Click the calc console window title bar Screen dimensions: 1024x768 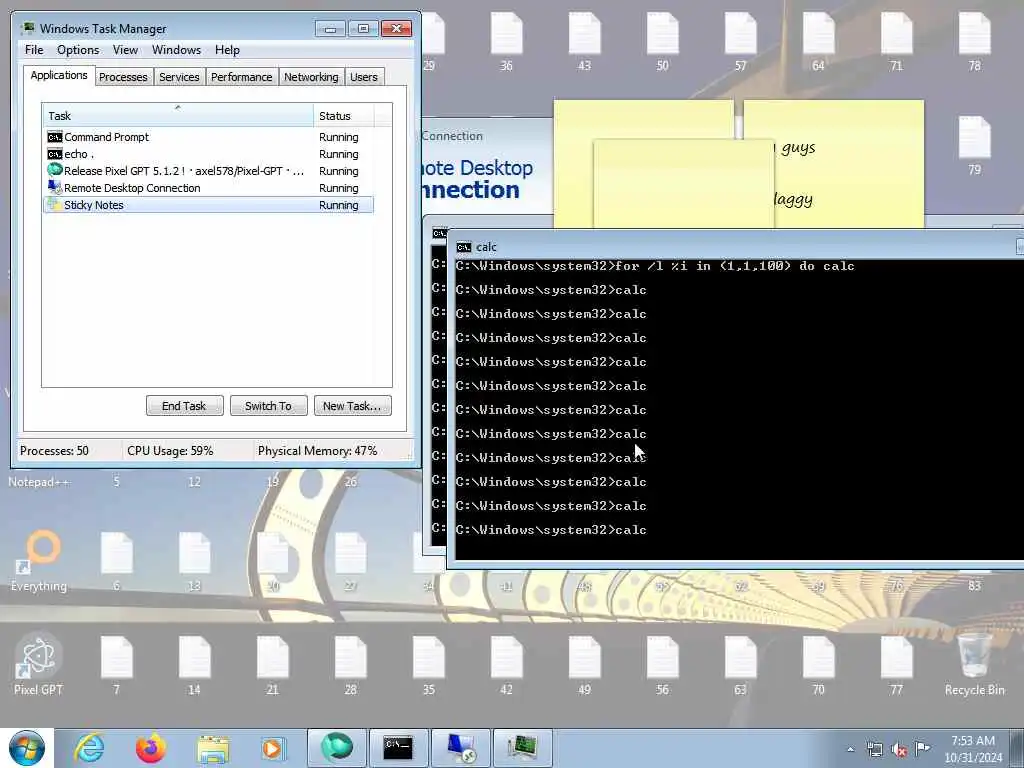pos(736,247)
